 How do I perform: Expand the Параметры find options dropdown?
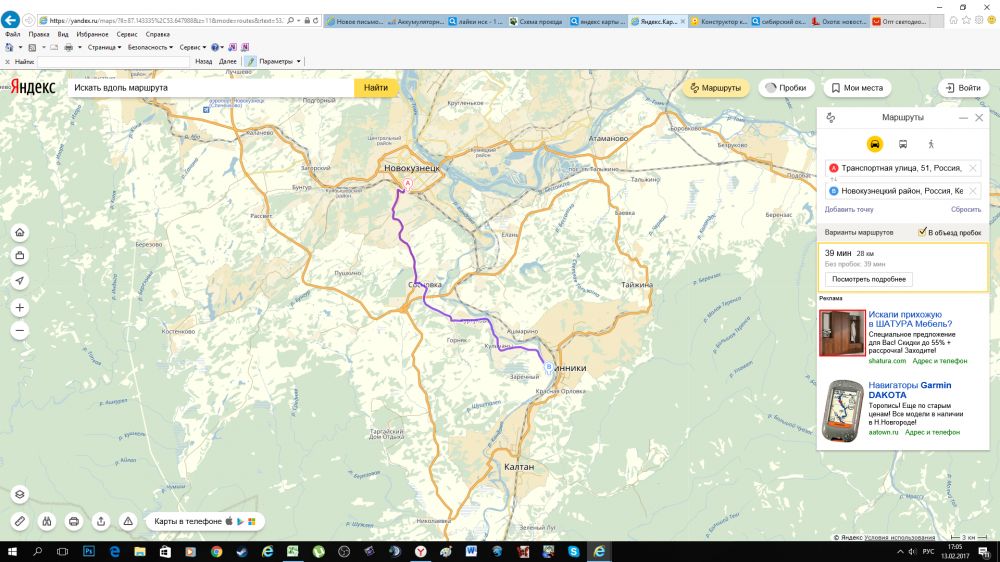[278, 61]
